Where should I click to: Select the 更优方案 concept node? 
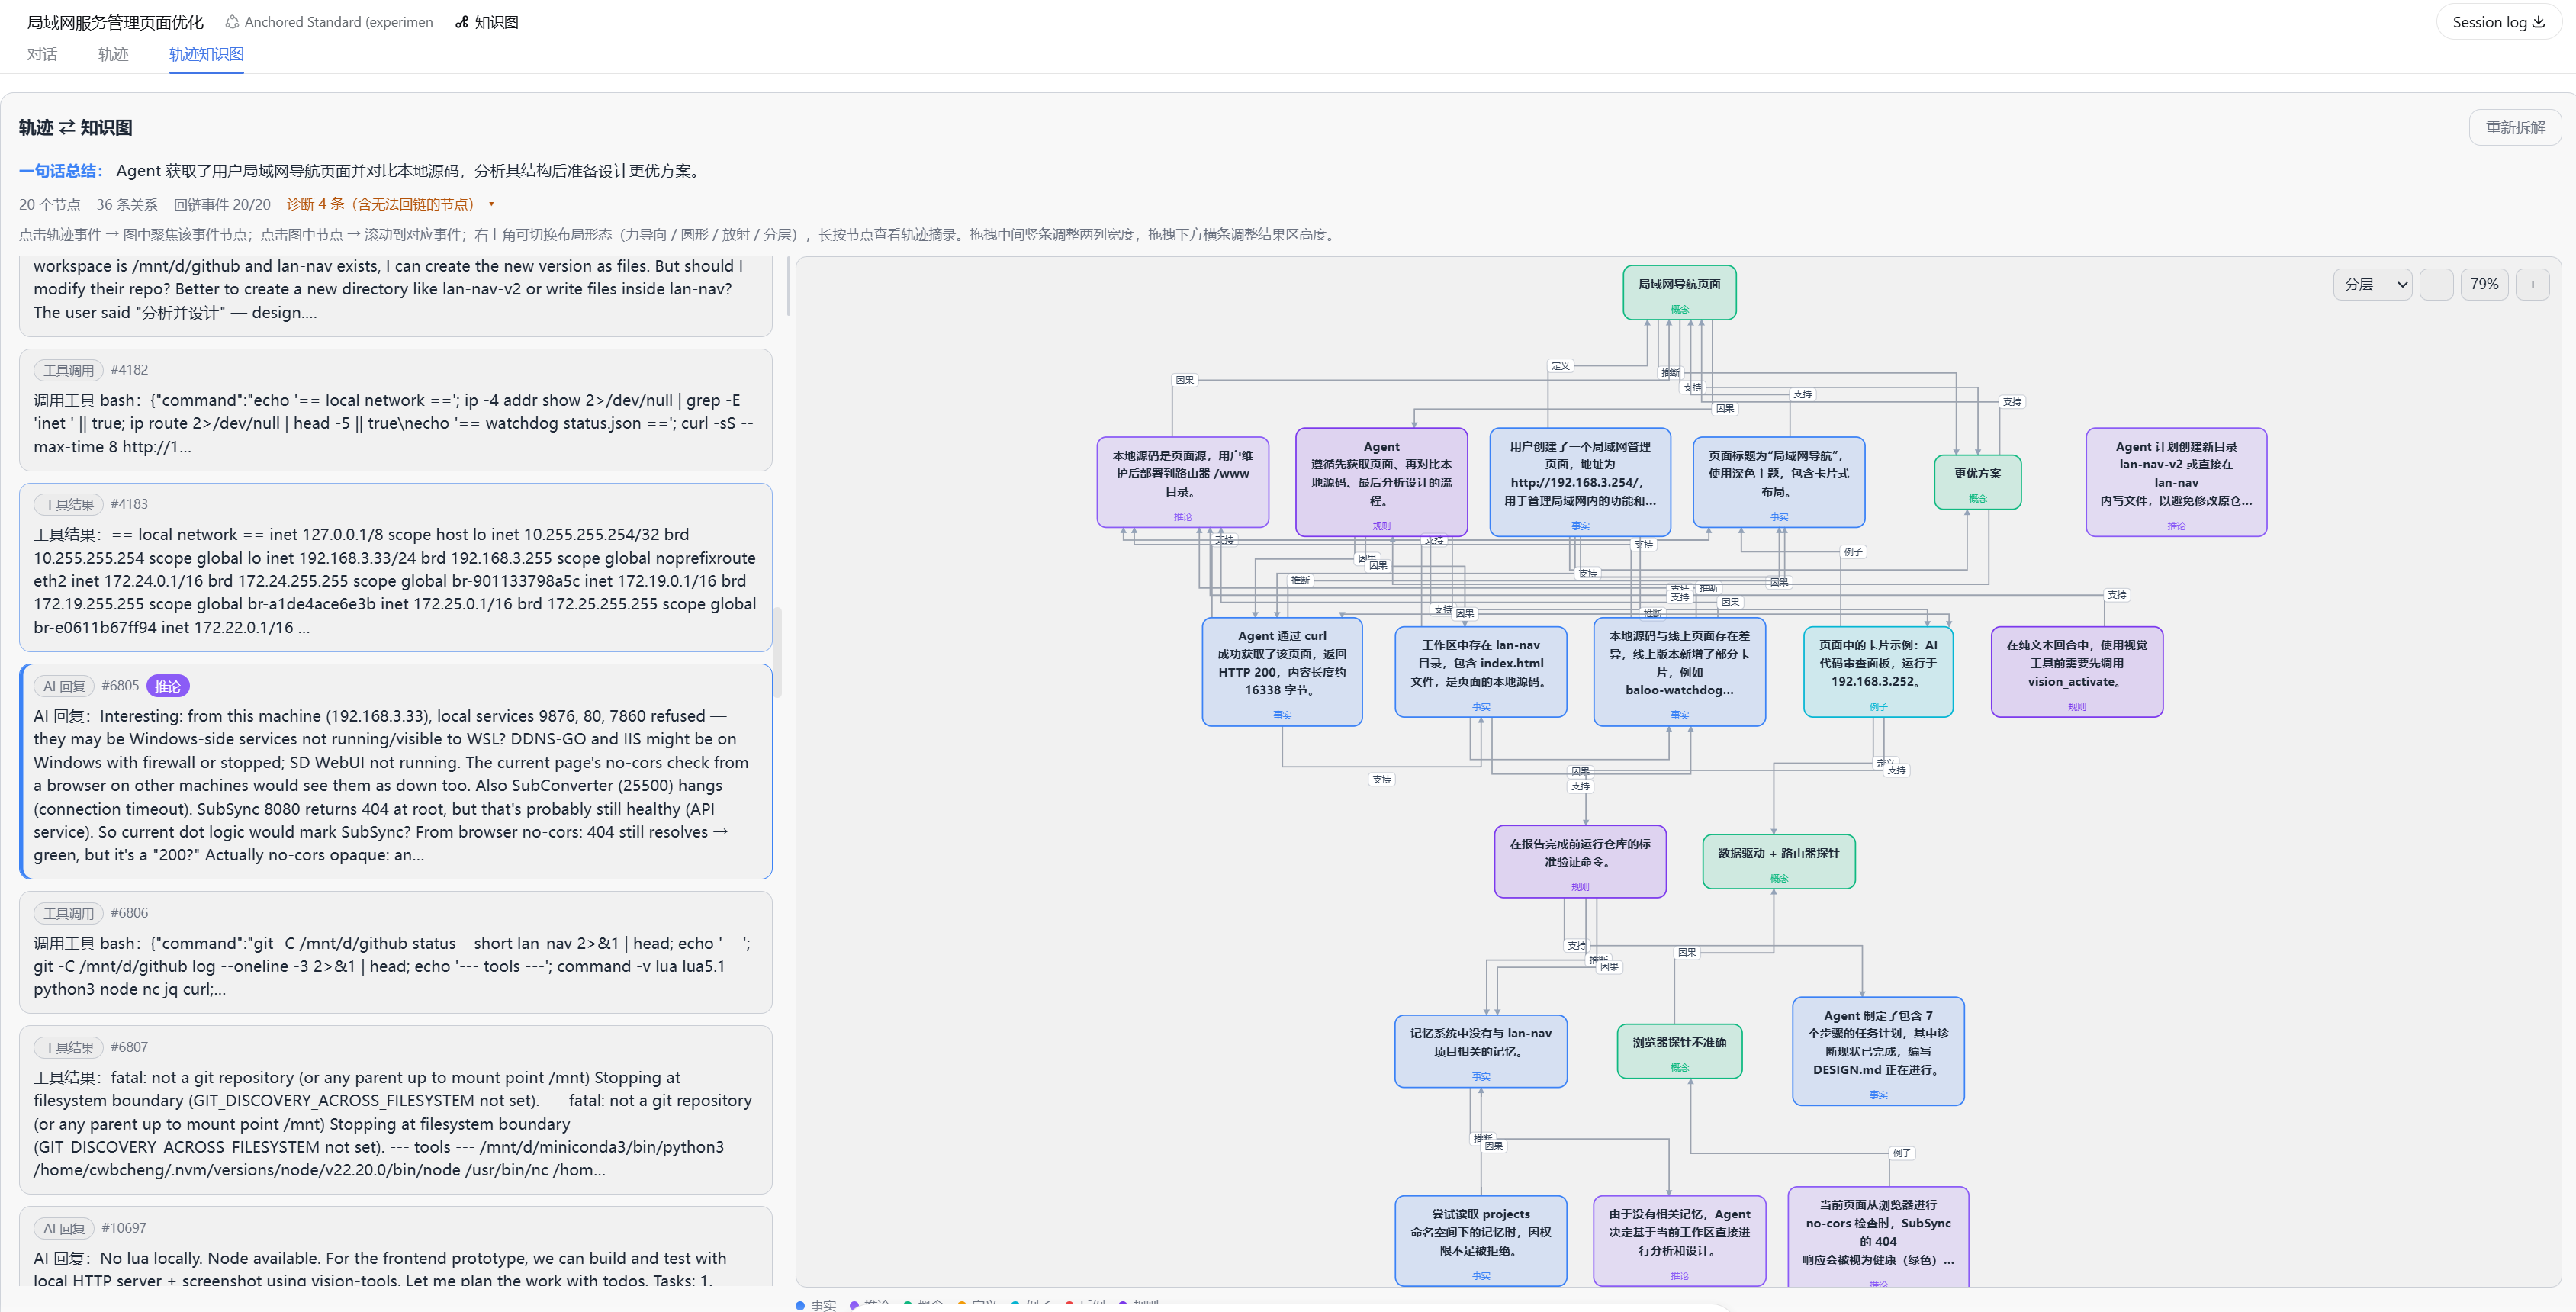(x=1977, y=482)
